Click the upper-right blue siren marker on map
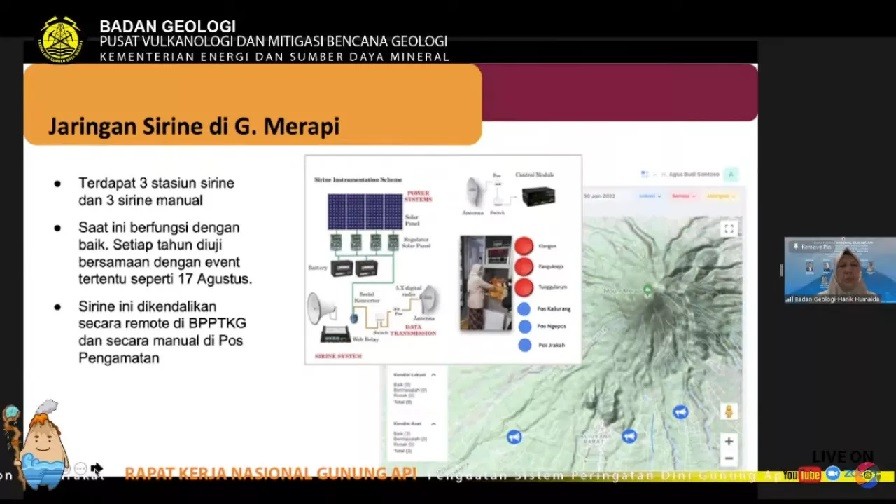The height and width of the screenshot is (504, 896). pos(680,411)
